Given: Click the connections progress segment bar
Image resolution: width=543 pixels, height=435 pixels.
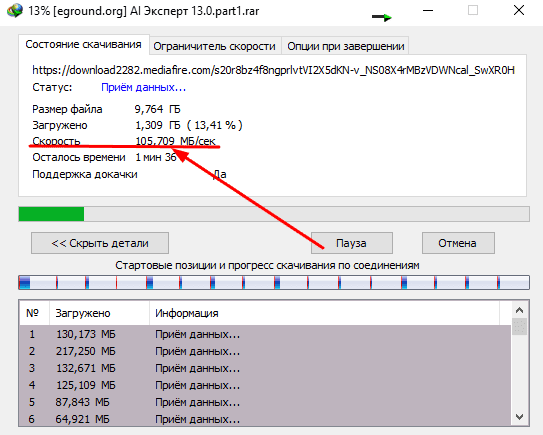Looking at the screenshot, I should (274, 282).
